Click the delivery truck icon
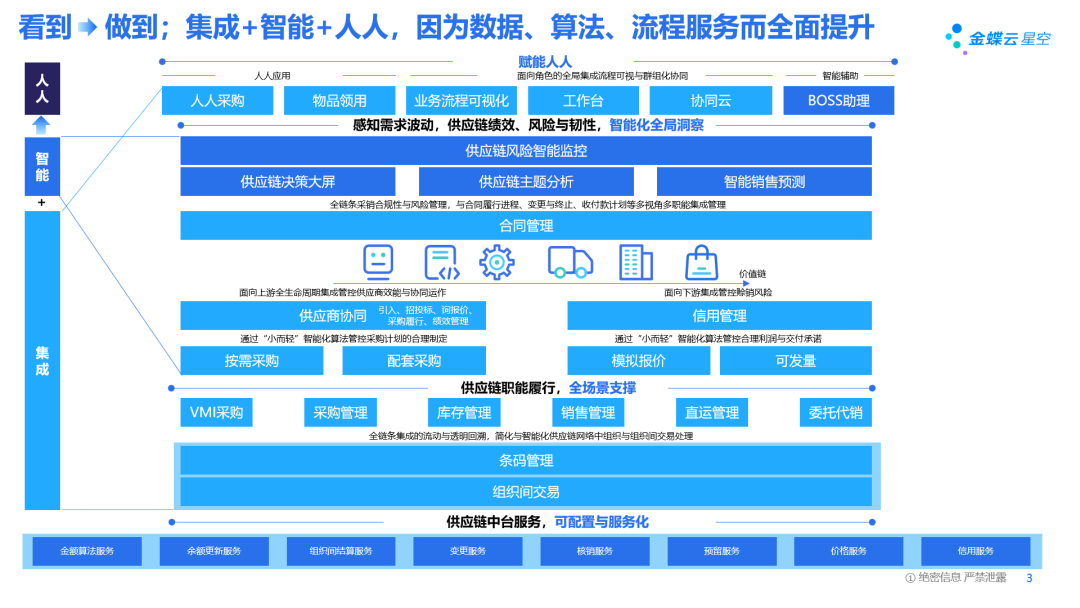Screen dimensions: 1080x608 (x=570, y=262)
